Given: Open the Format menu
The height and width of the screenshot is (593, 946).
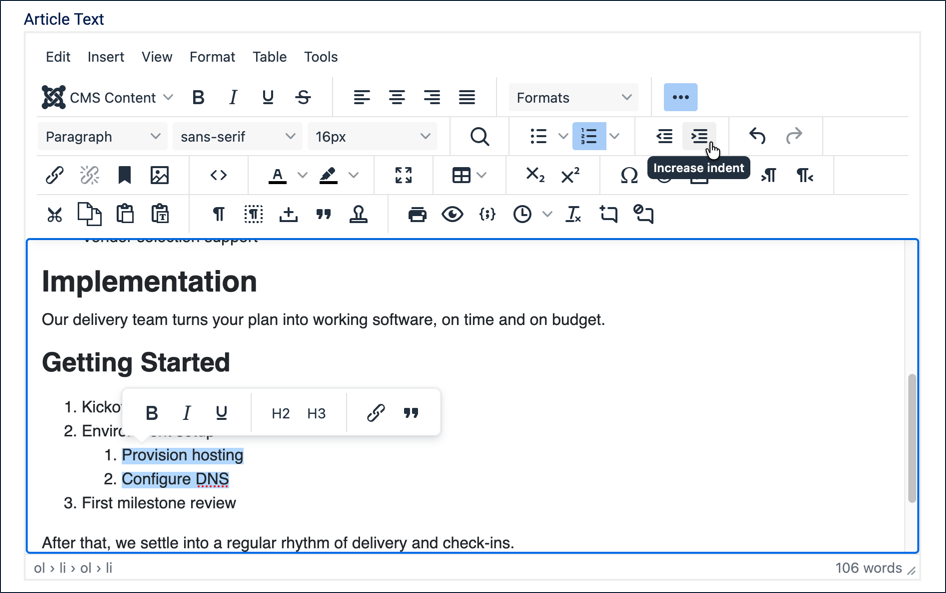Looking at the screenshot, I should point(212,57).
